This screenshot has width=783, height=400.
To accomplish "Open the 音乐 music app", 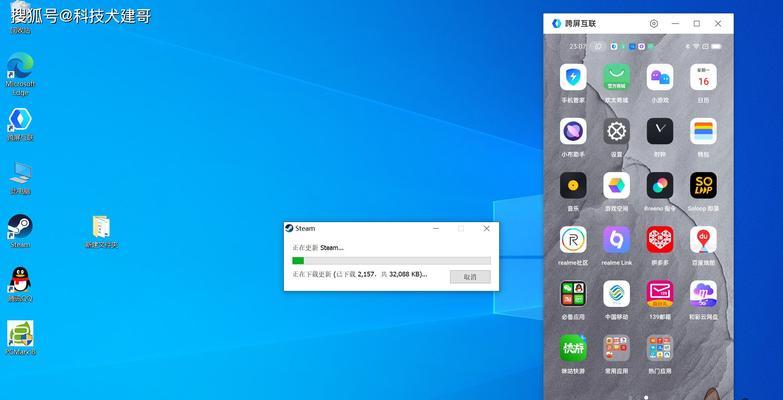I will (573, 185).
